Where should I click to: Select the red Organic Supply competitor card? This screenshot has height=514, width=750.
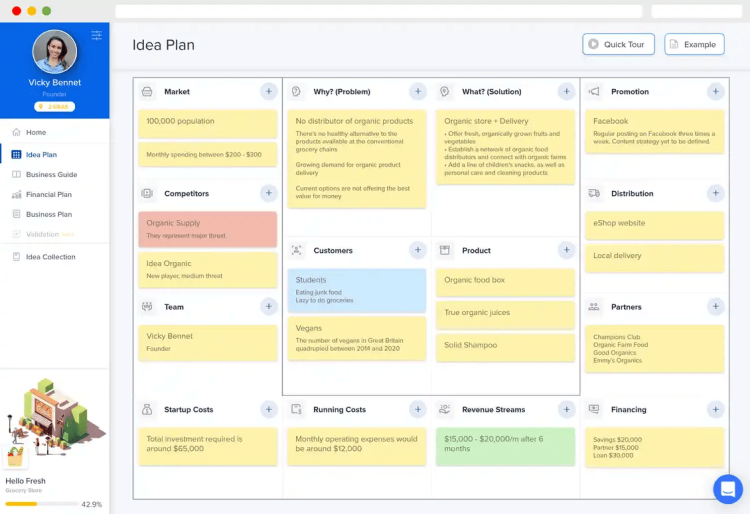coord(208,229)
